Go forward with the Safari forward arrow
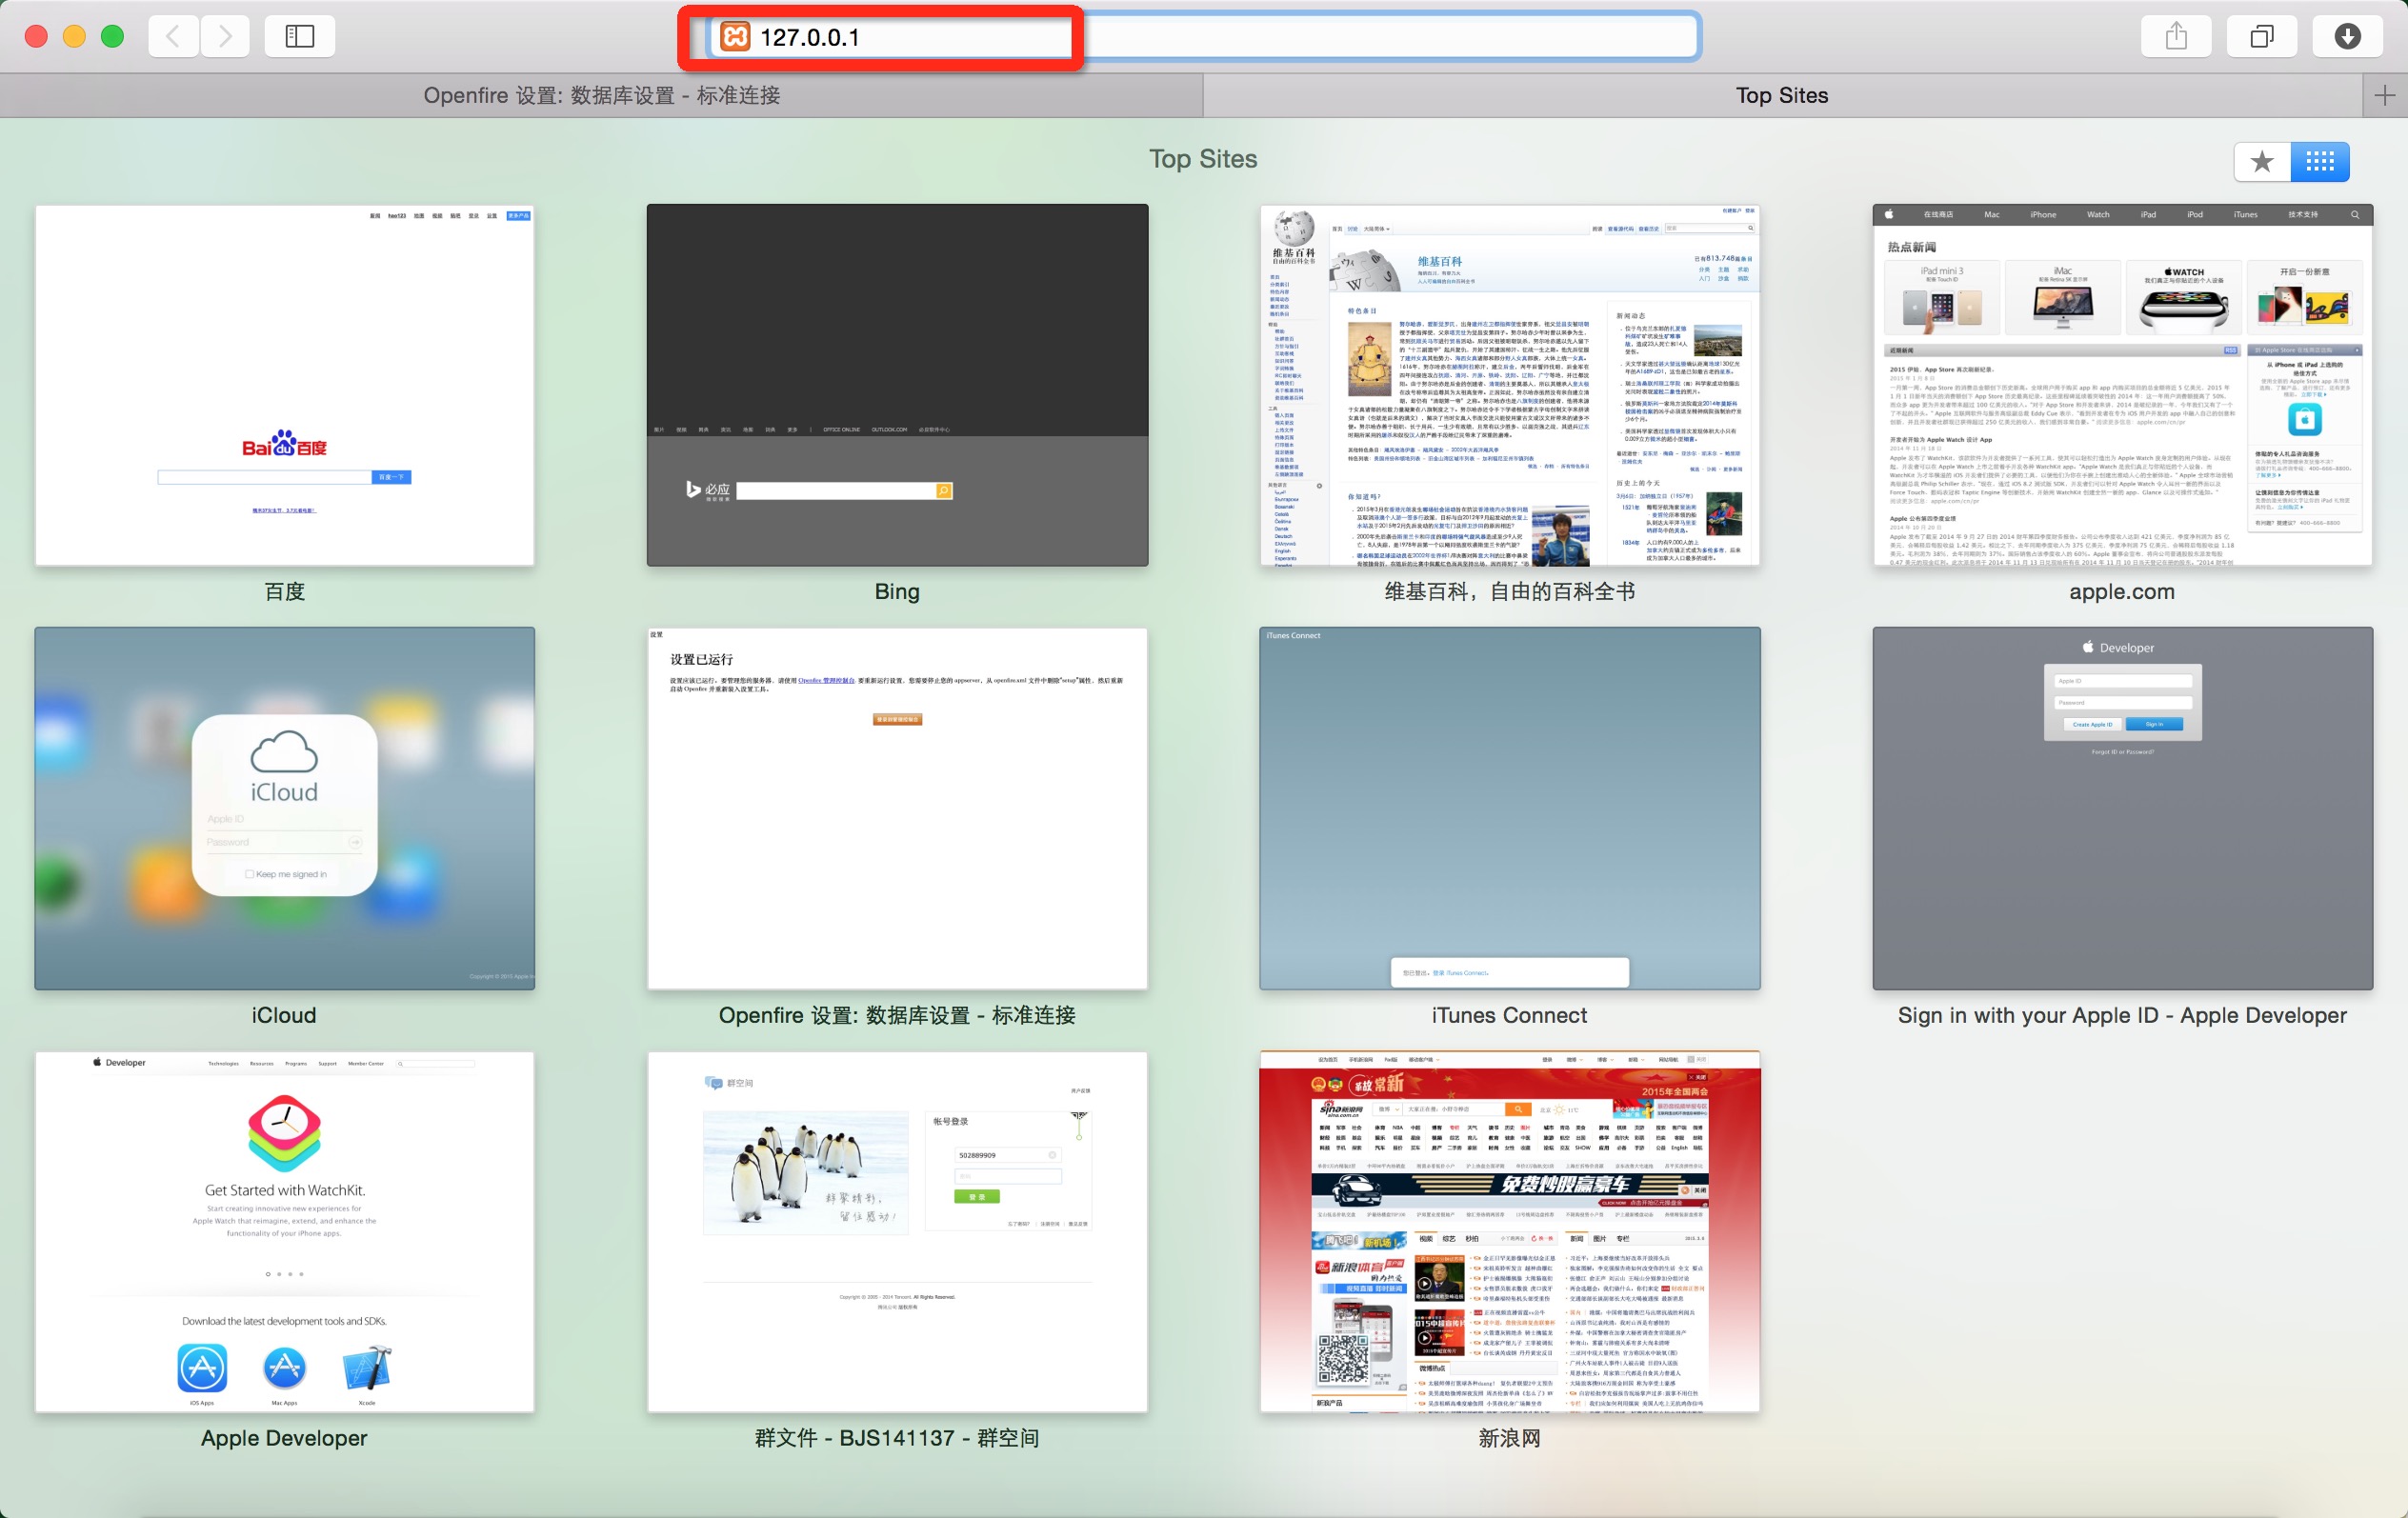The height and width of the screenshot is (1518, 2408). point(225,37)
